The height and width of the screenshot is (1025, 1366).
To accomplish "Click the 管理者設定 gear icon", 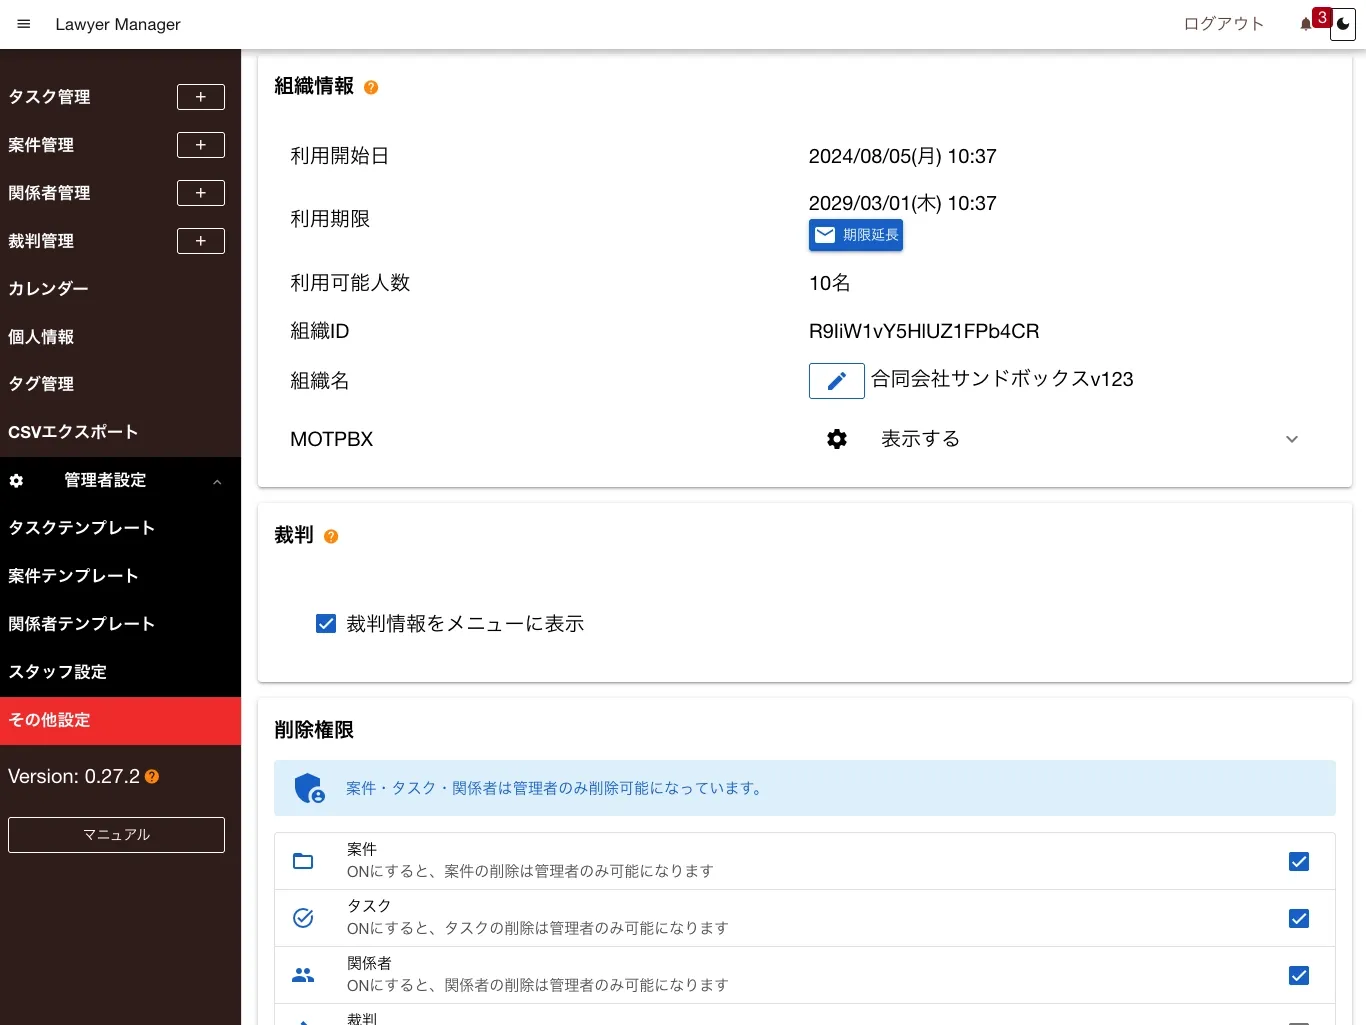I will click(16, 481).
